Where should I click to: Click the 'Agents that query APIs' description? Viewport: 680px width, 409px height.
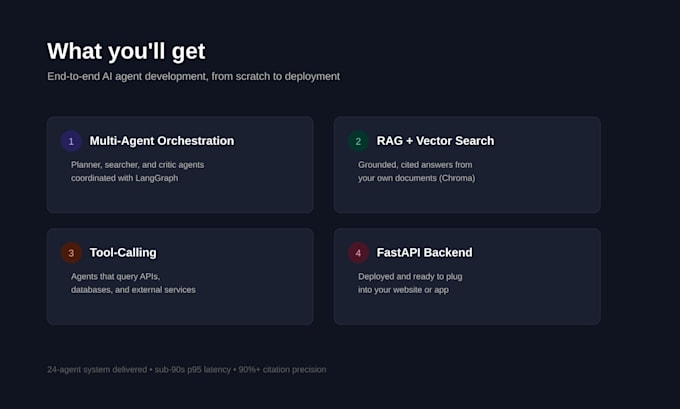pos(133,283)
